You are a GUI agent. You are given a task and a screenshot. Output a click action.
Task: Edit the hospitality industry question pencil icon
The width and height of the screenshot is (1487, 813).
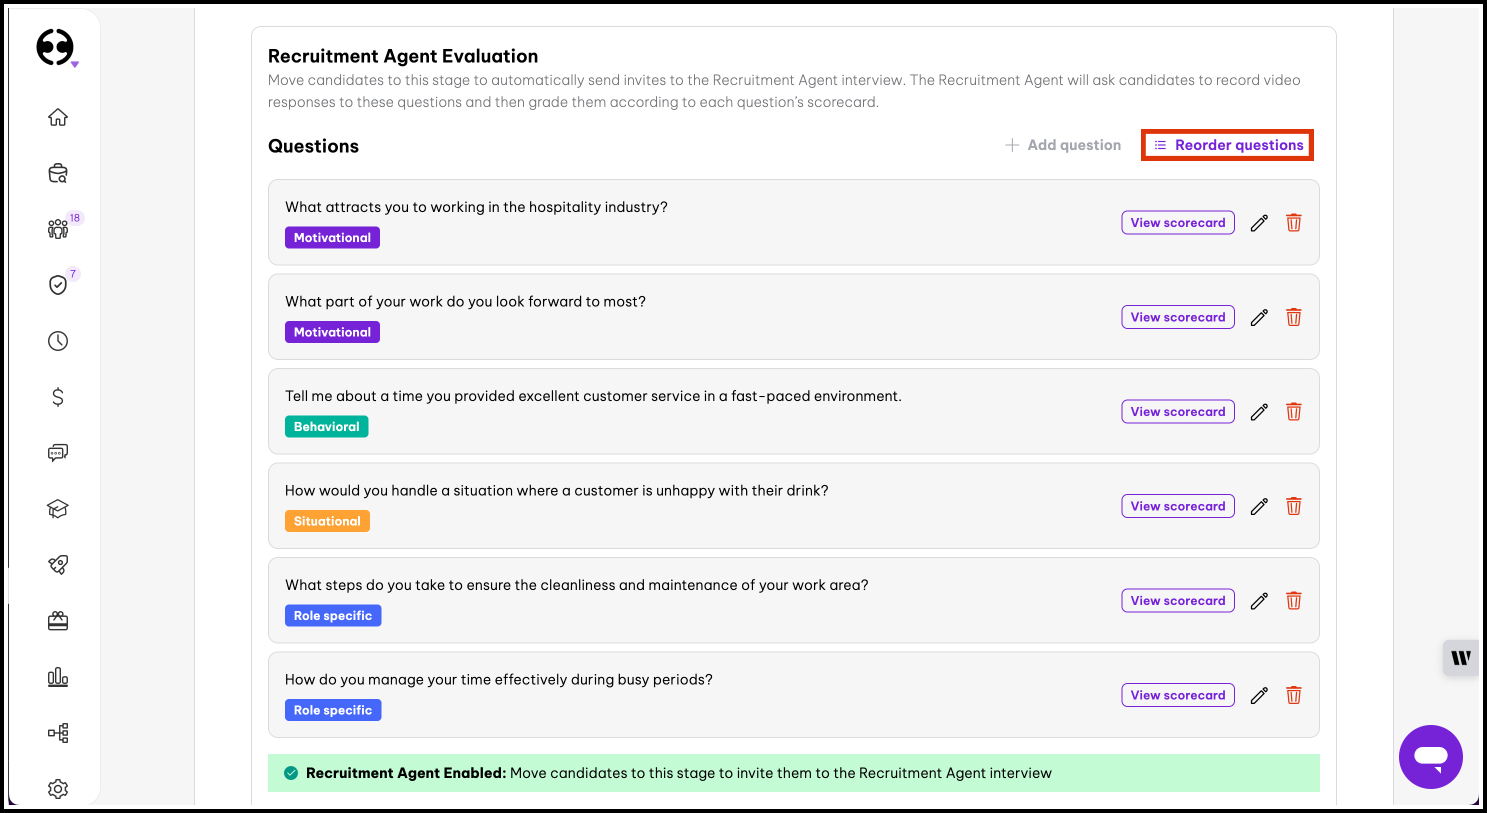click(x=1259, y=223)
